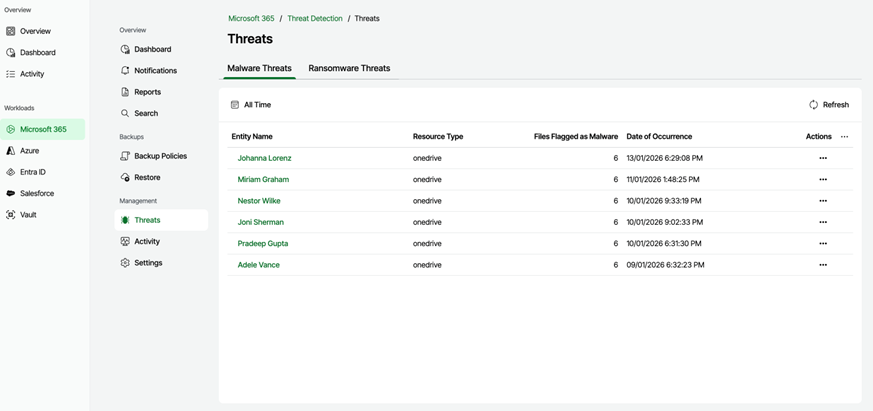
Task: Click the Management Activity icon
Action: click(x=125, y=241)
